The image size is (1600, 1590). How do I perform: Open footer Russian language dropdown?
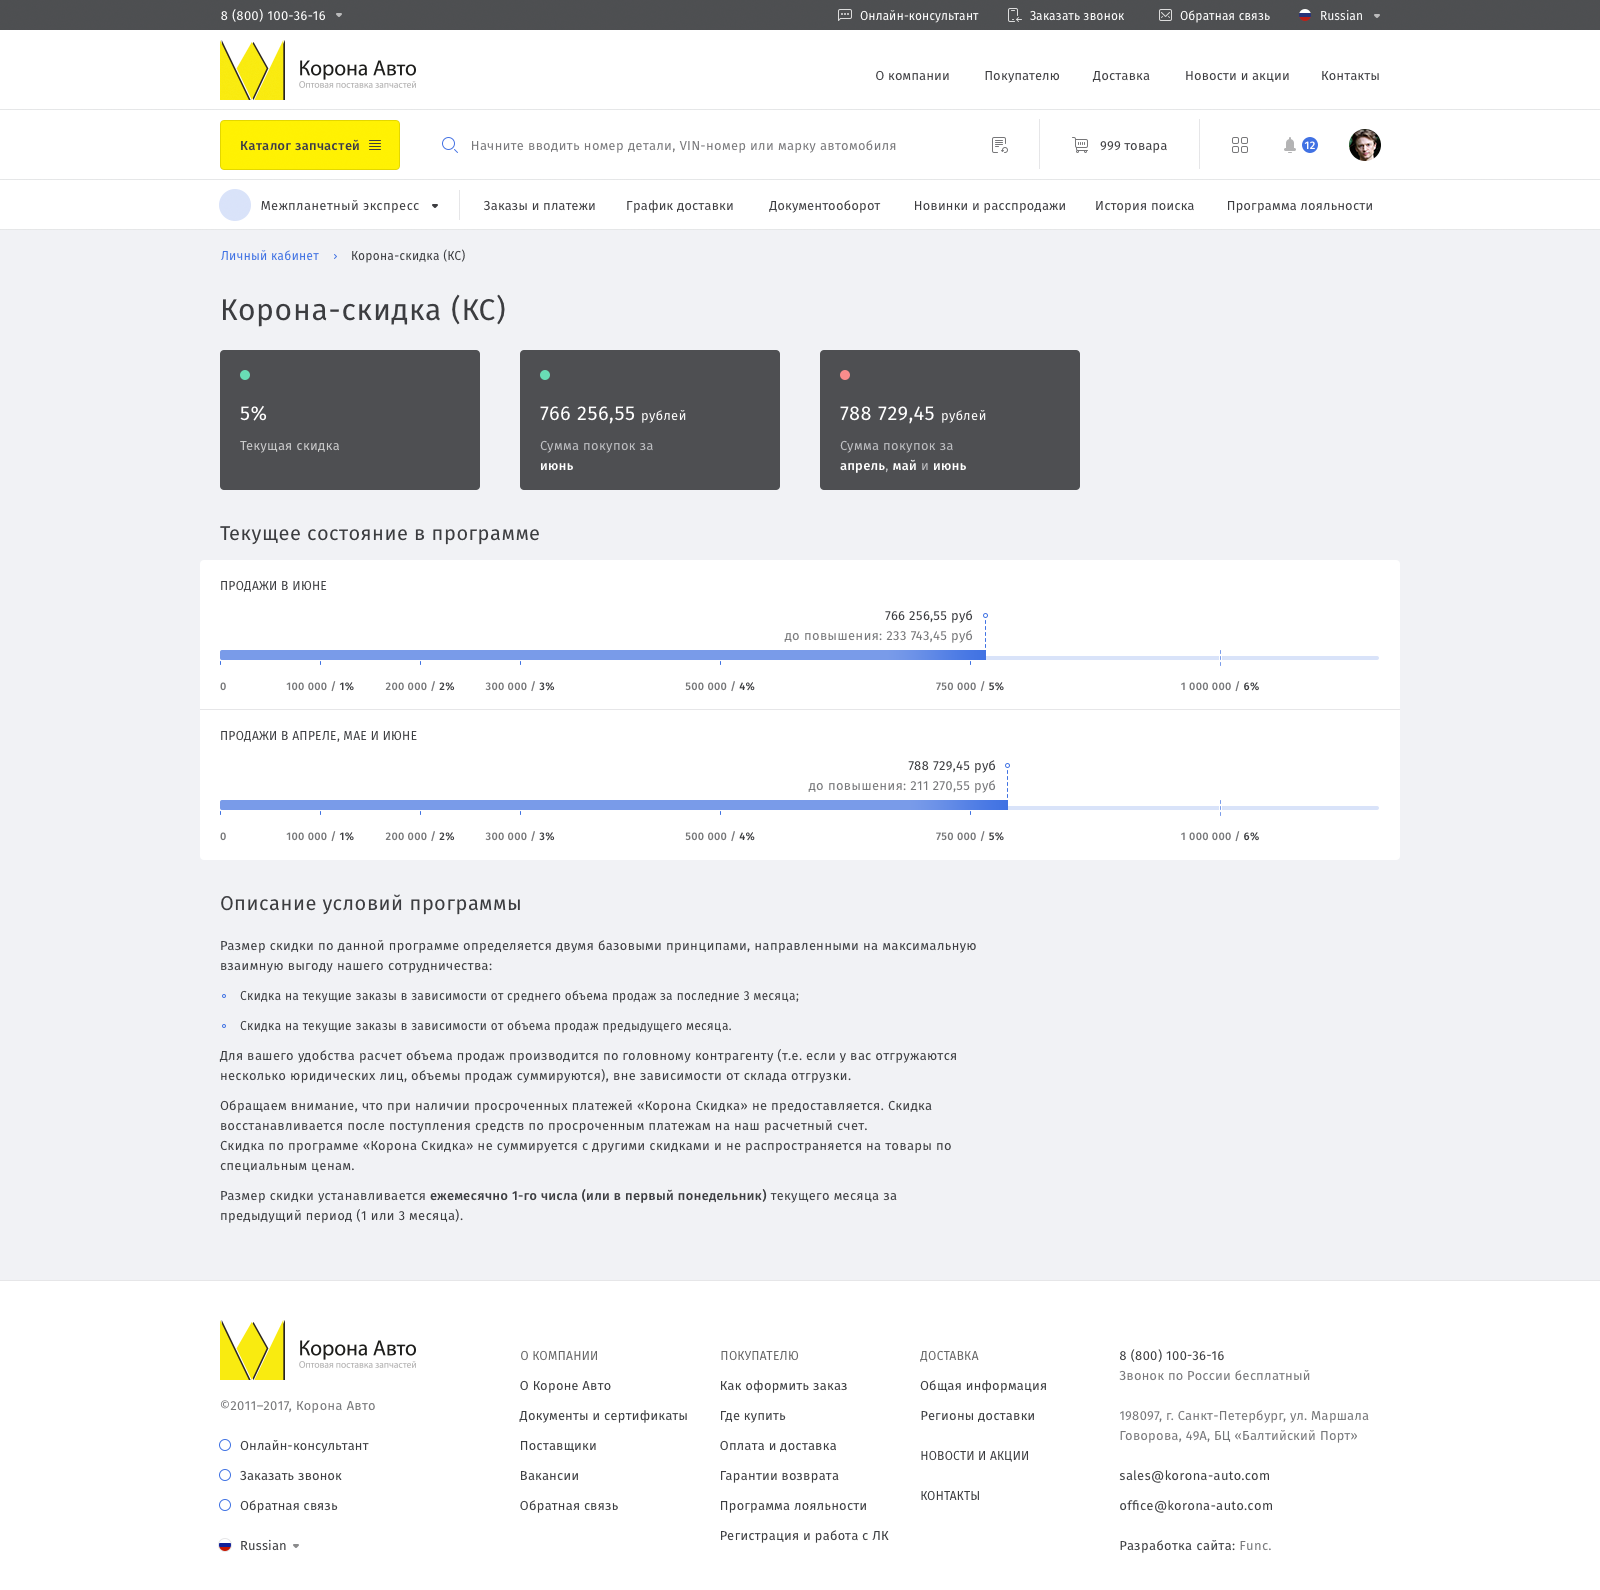[296, 1546]
